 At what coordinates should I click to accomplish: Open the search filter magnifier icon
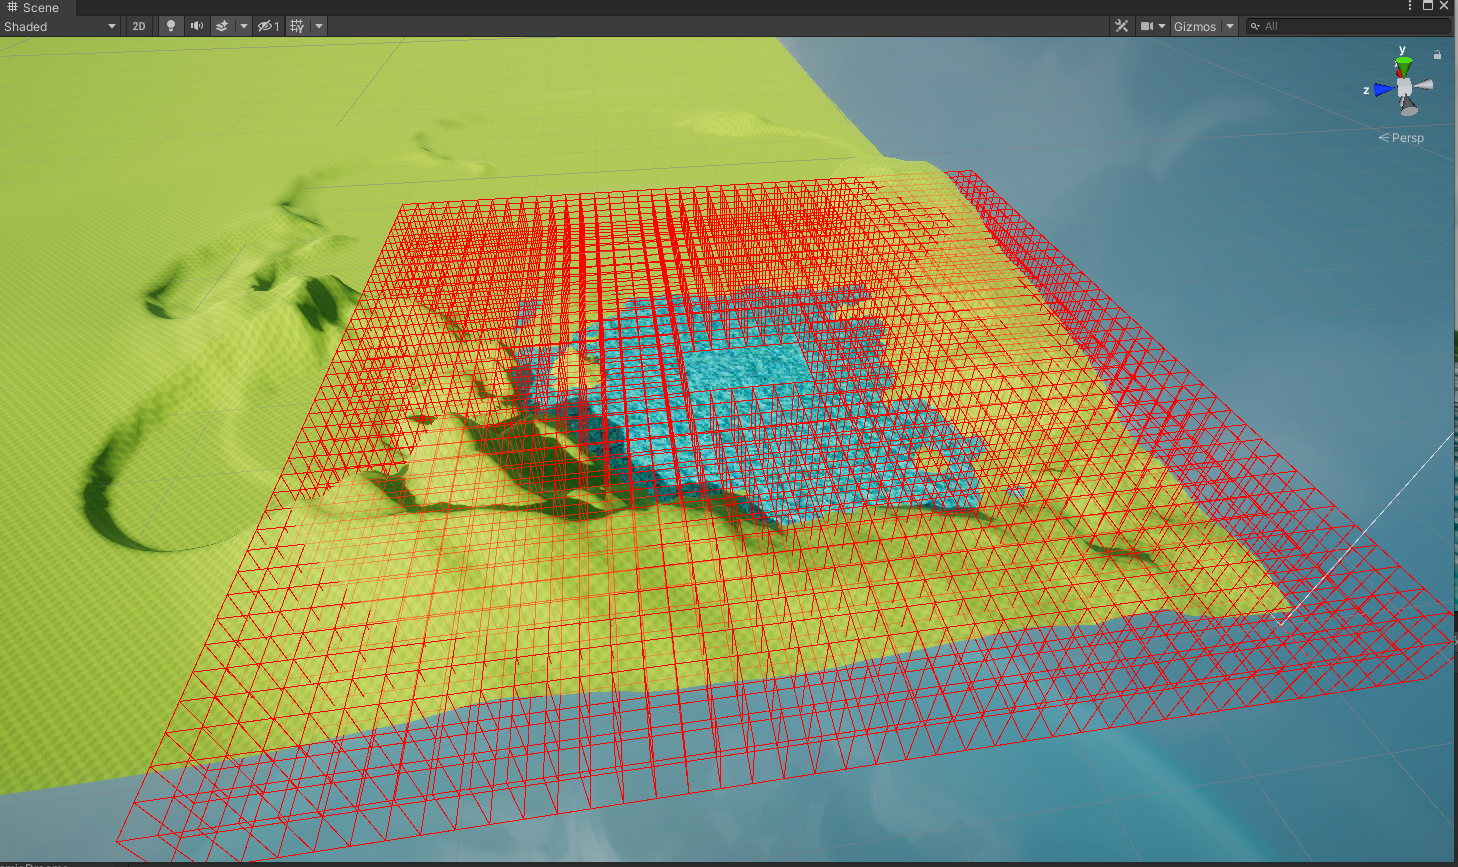1255,26
